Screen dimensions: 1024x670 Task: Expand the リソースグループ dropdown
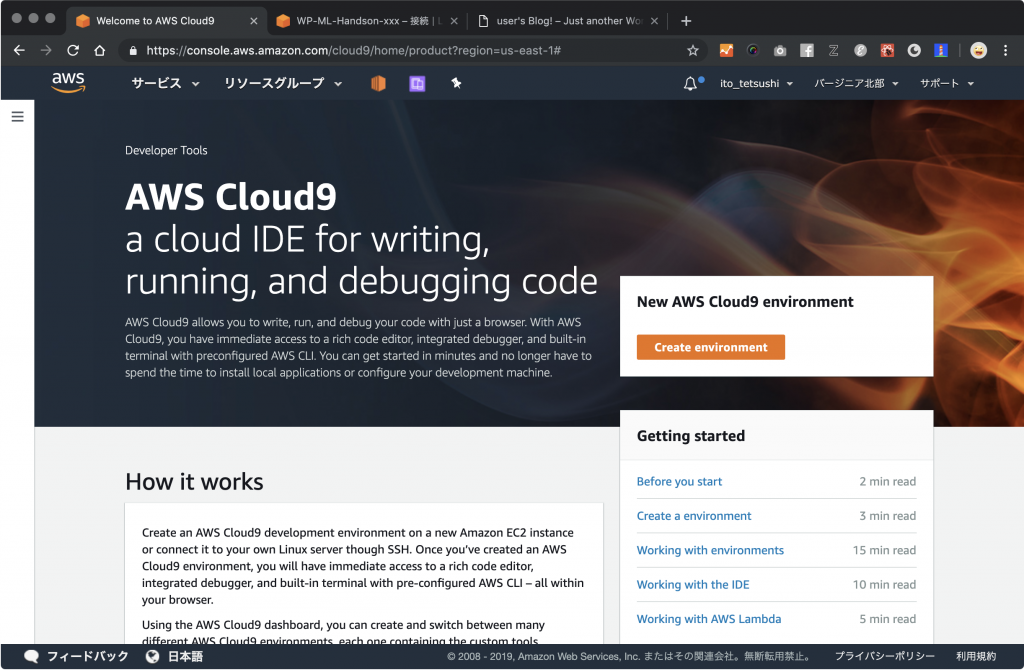(283, 84)
